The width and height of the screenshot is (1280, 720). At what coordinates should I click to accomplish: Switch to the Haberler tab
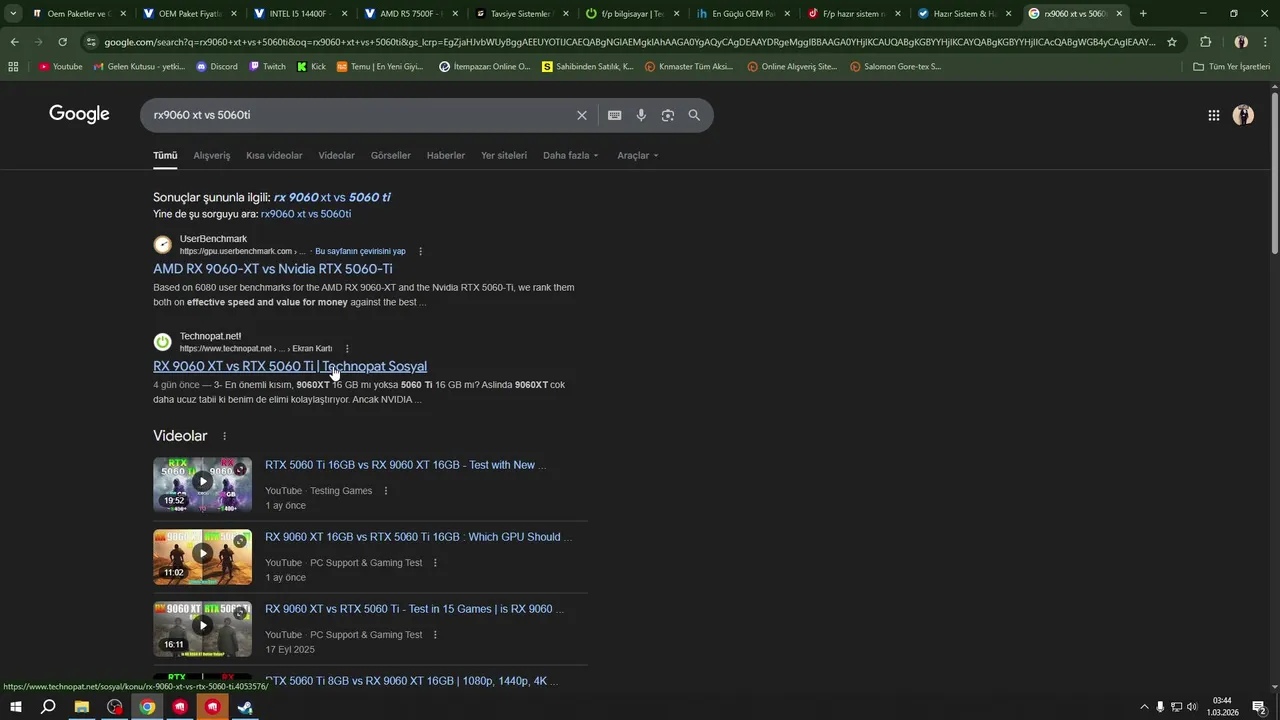[446, 155]
